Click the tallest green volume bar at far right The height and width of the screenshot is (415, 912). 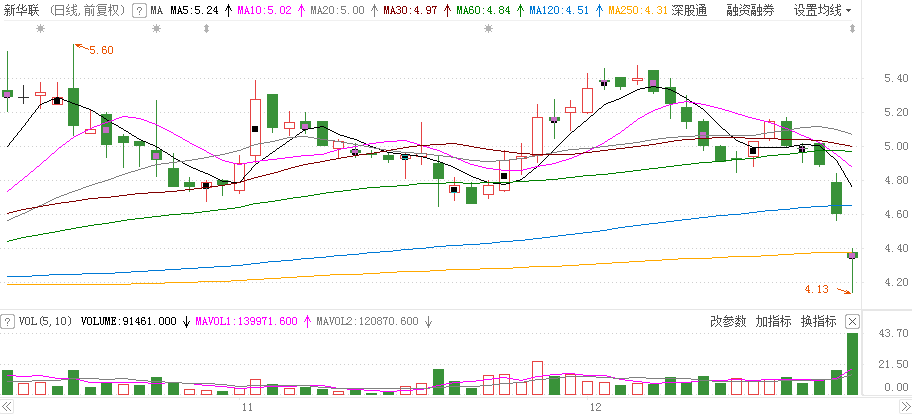tap(853, 364)
